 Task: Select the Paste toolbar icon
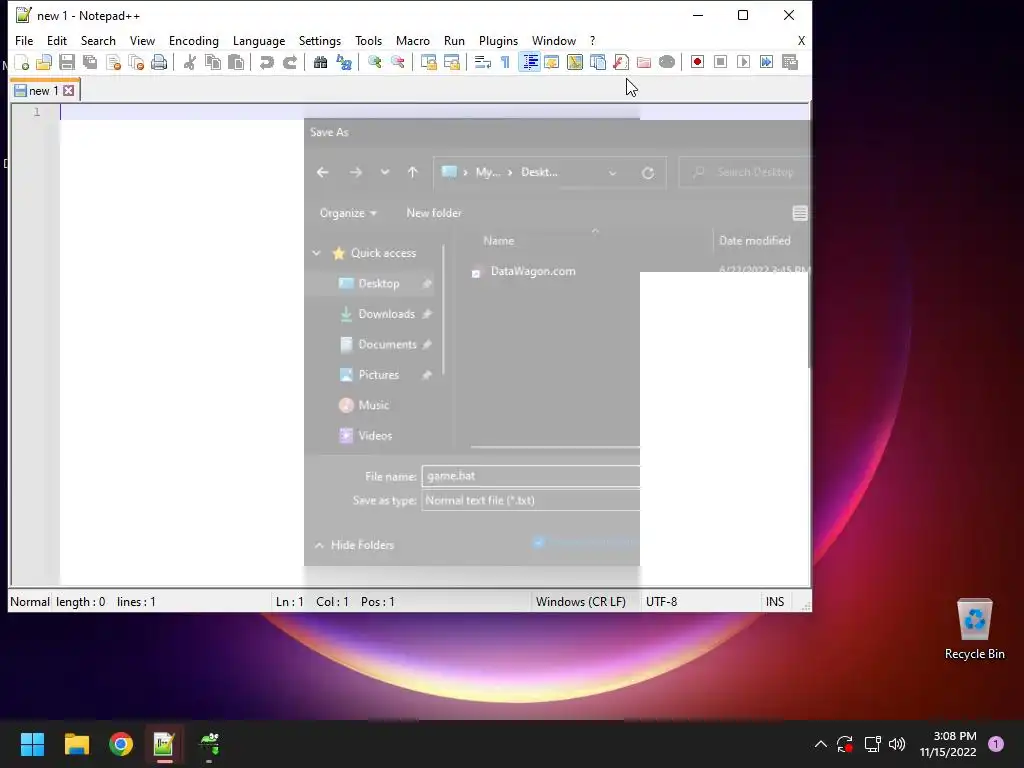point(236,62)
